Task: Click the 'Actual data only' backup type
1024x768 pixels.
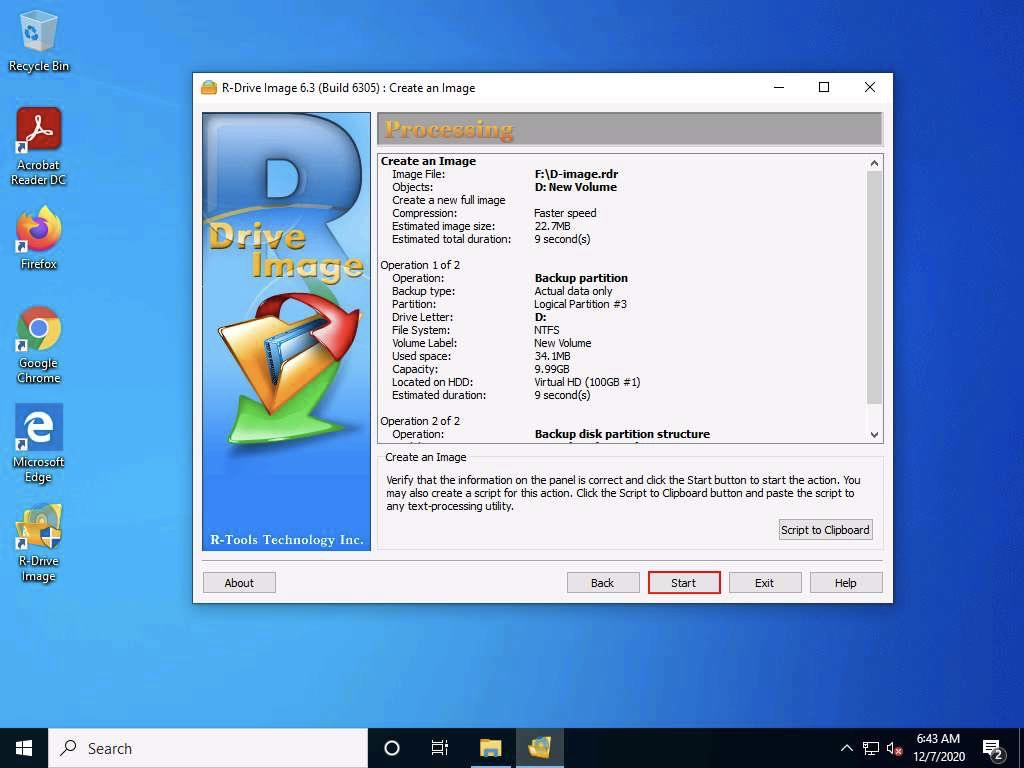Action: (573, 291)
